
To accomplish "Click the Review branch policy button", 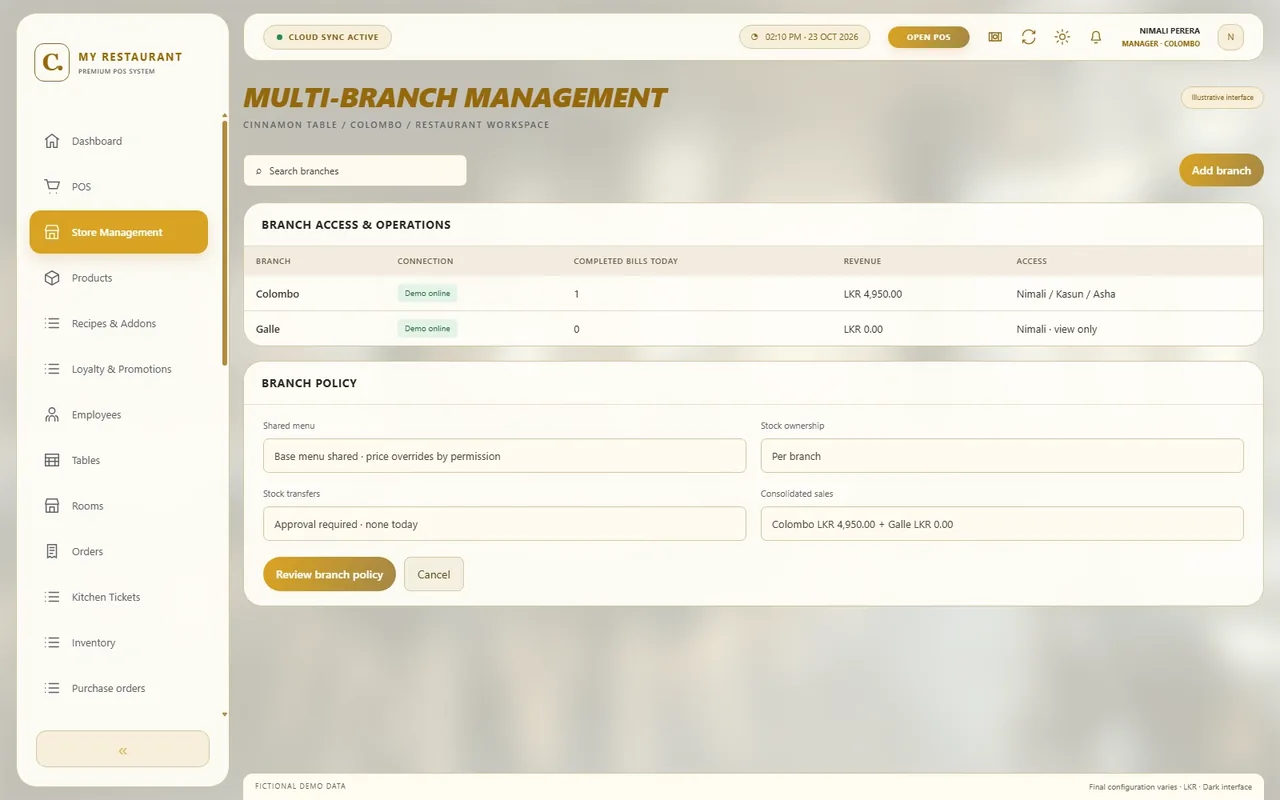I will click(329, 574).
